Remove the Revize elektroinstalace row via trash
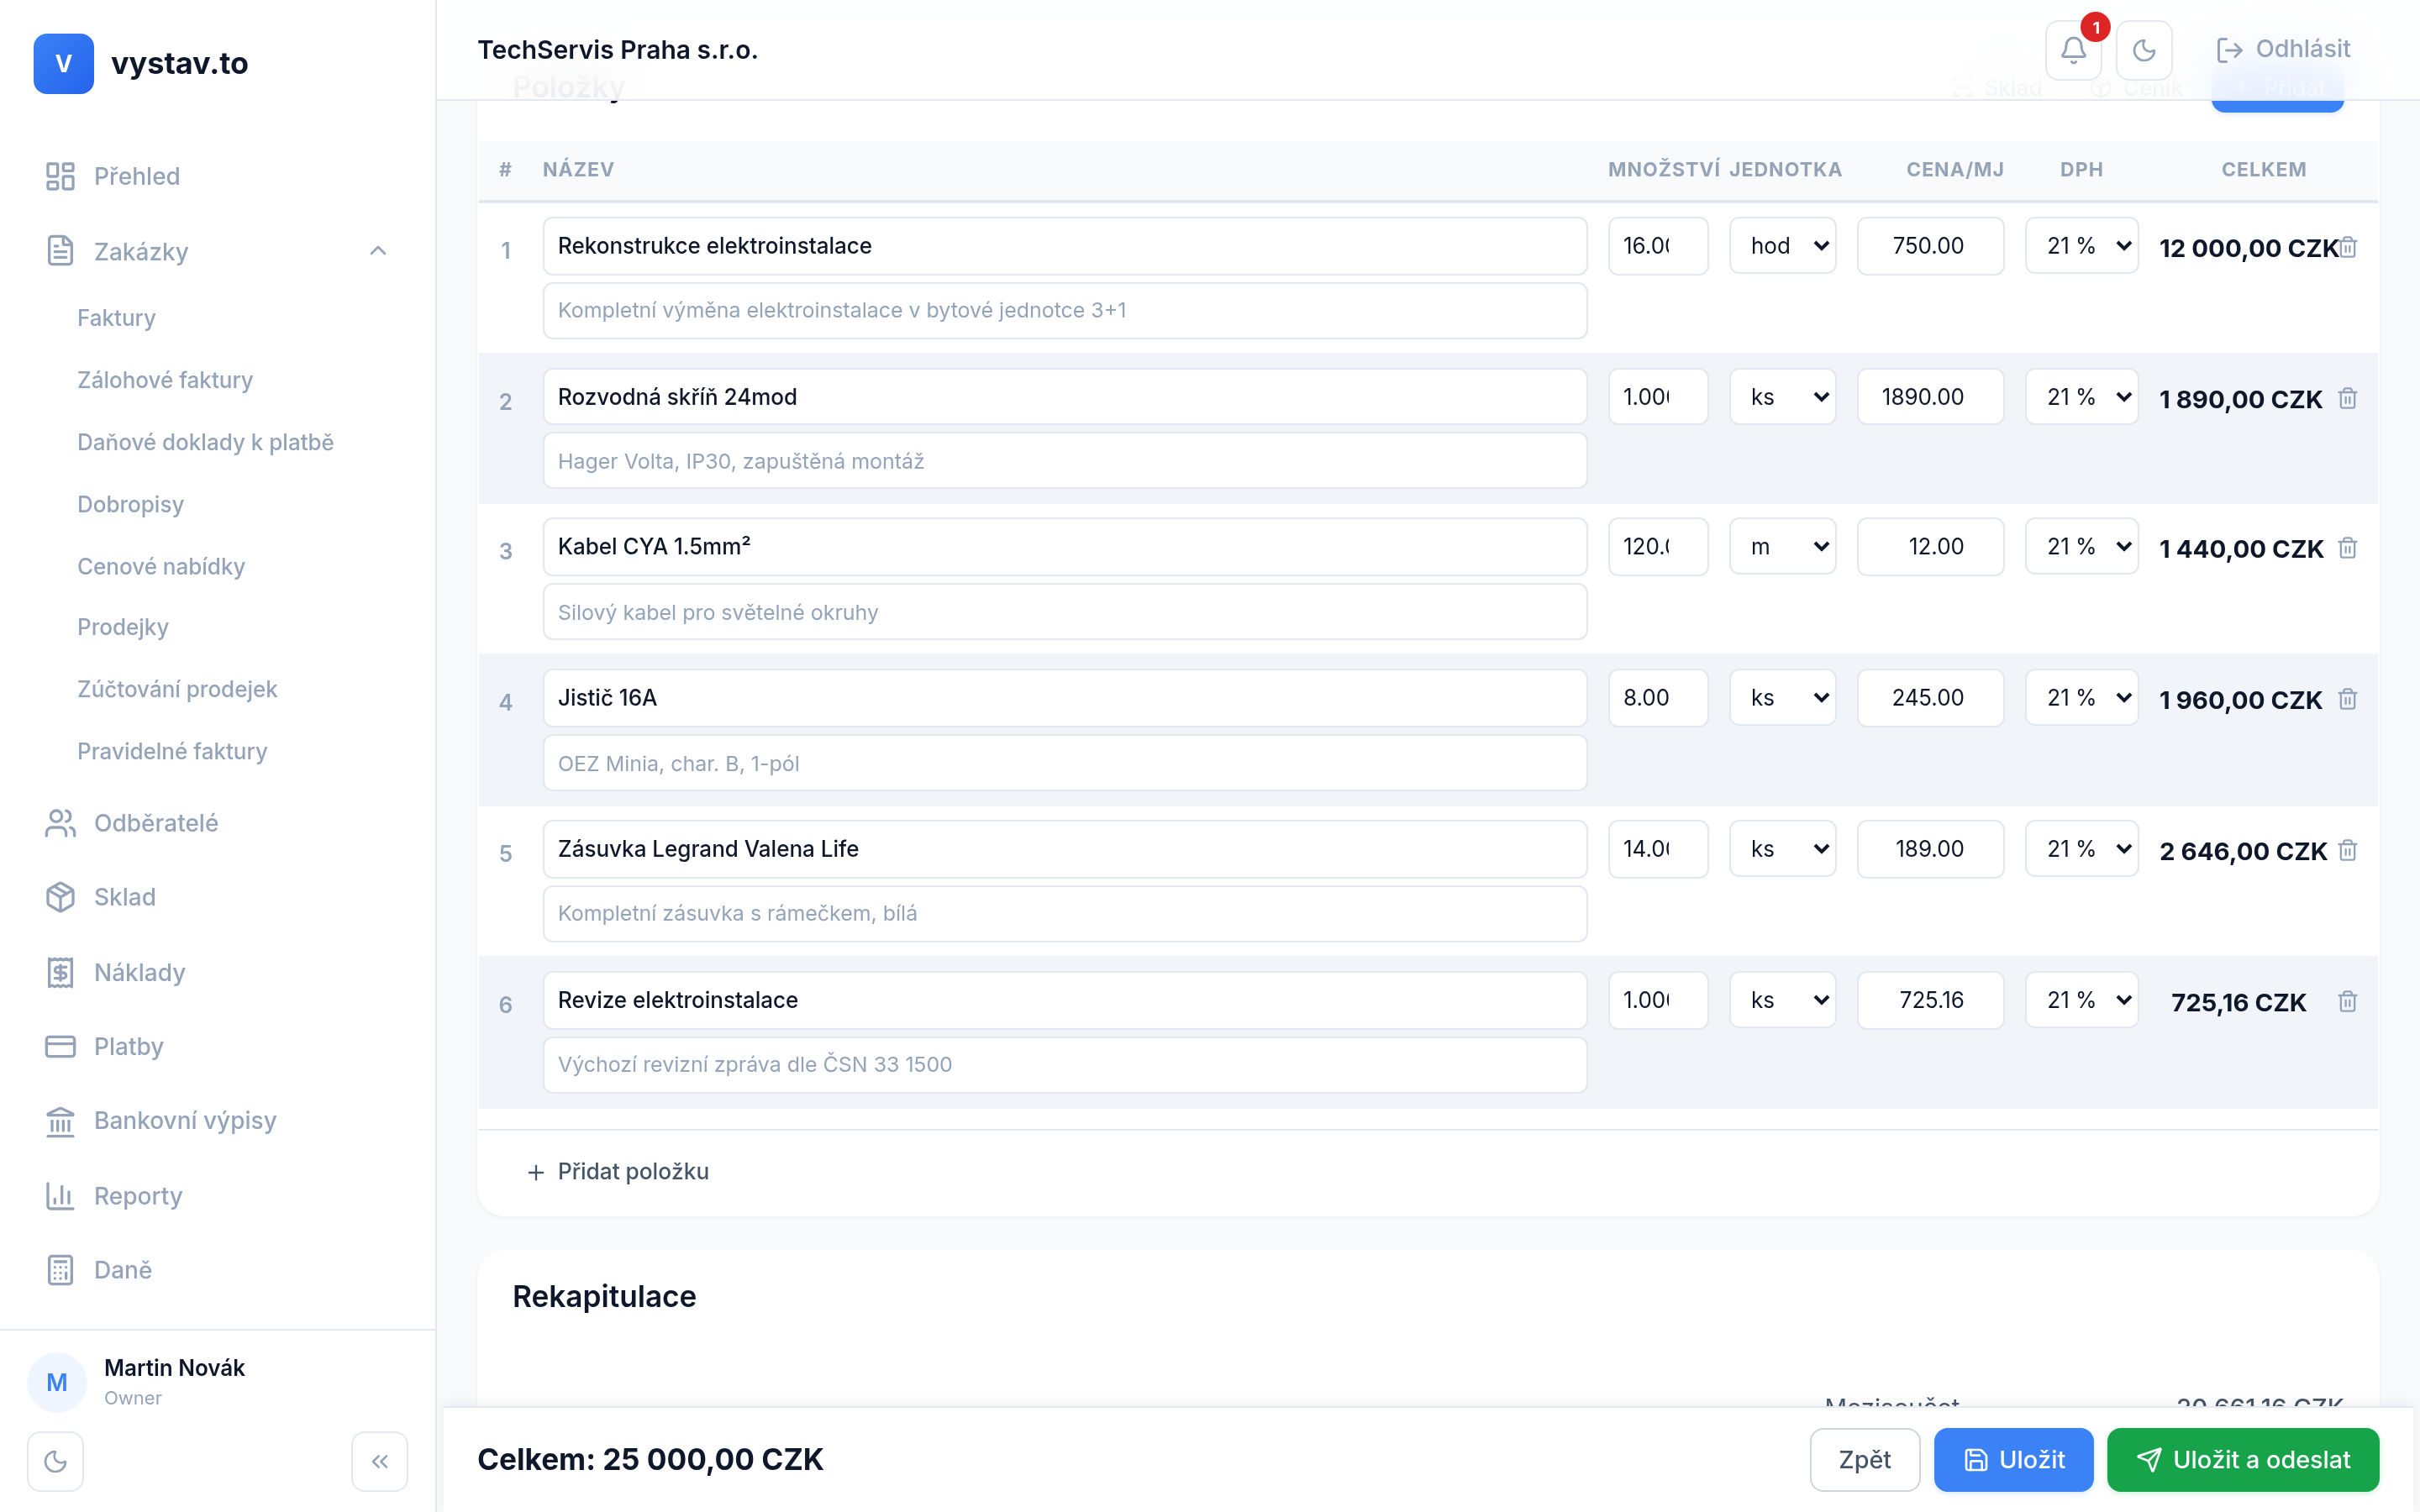Image resolution: width=2420 pixels, height=1512 pixels. pos(2347,1001)
